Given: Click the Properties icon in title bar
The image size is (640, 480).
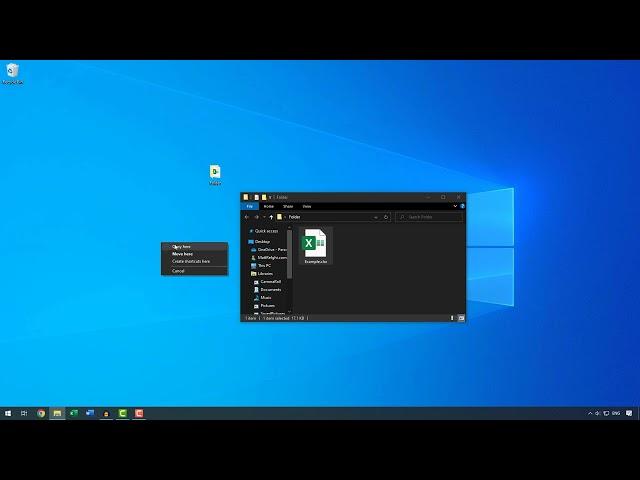Looking at the screenshot, I should tap(257, 197).
